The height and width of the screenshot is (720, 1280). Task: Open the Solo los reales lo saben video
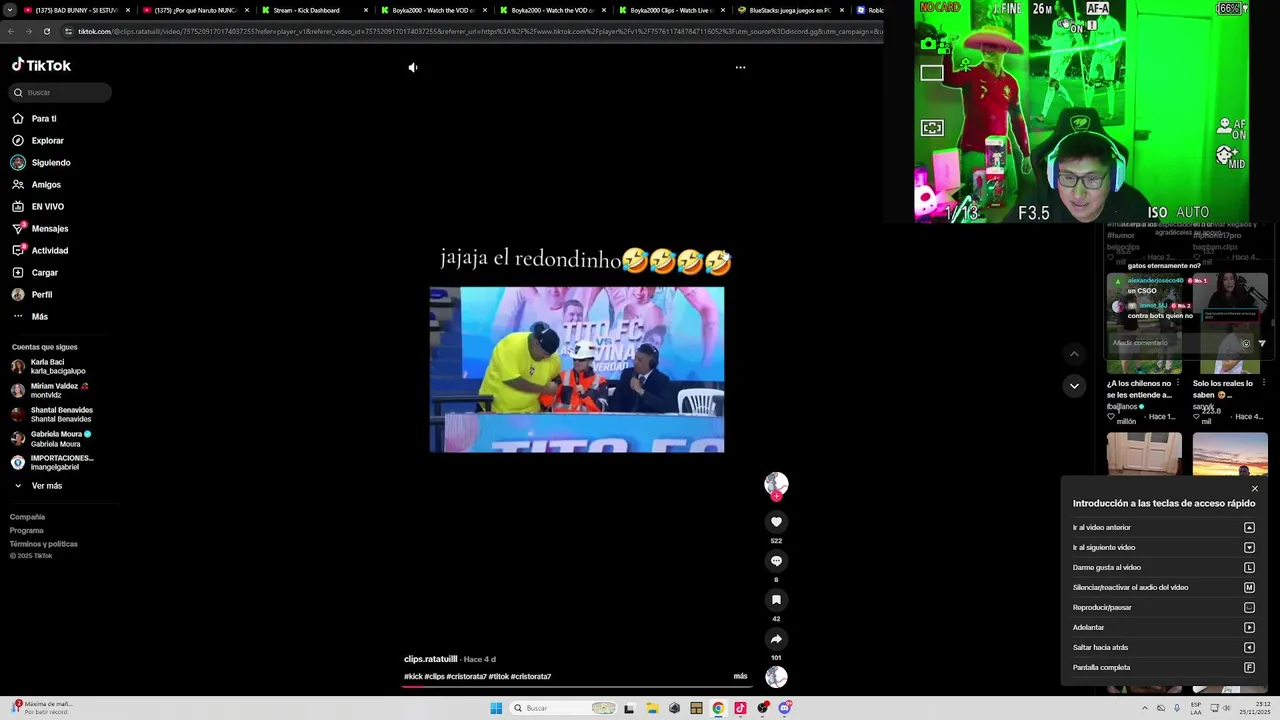pyautogui.click(x=1224, y=389)
